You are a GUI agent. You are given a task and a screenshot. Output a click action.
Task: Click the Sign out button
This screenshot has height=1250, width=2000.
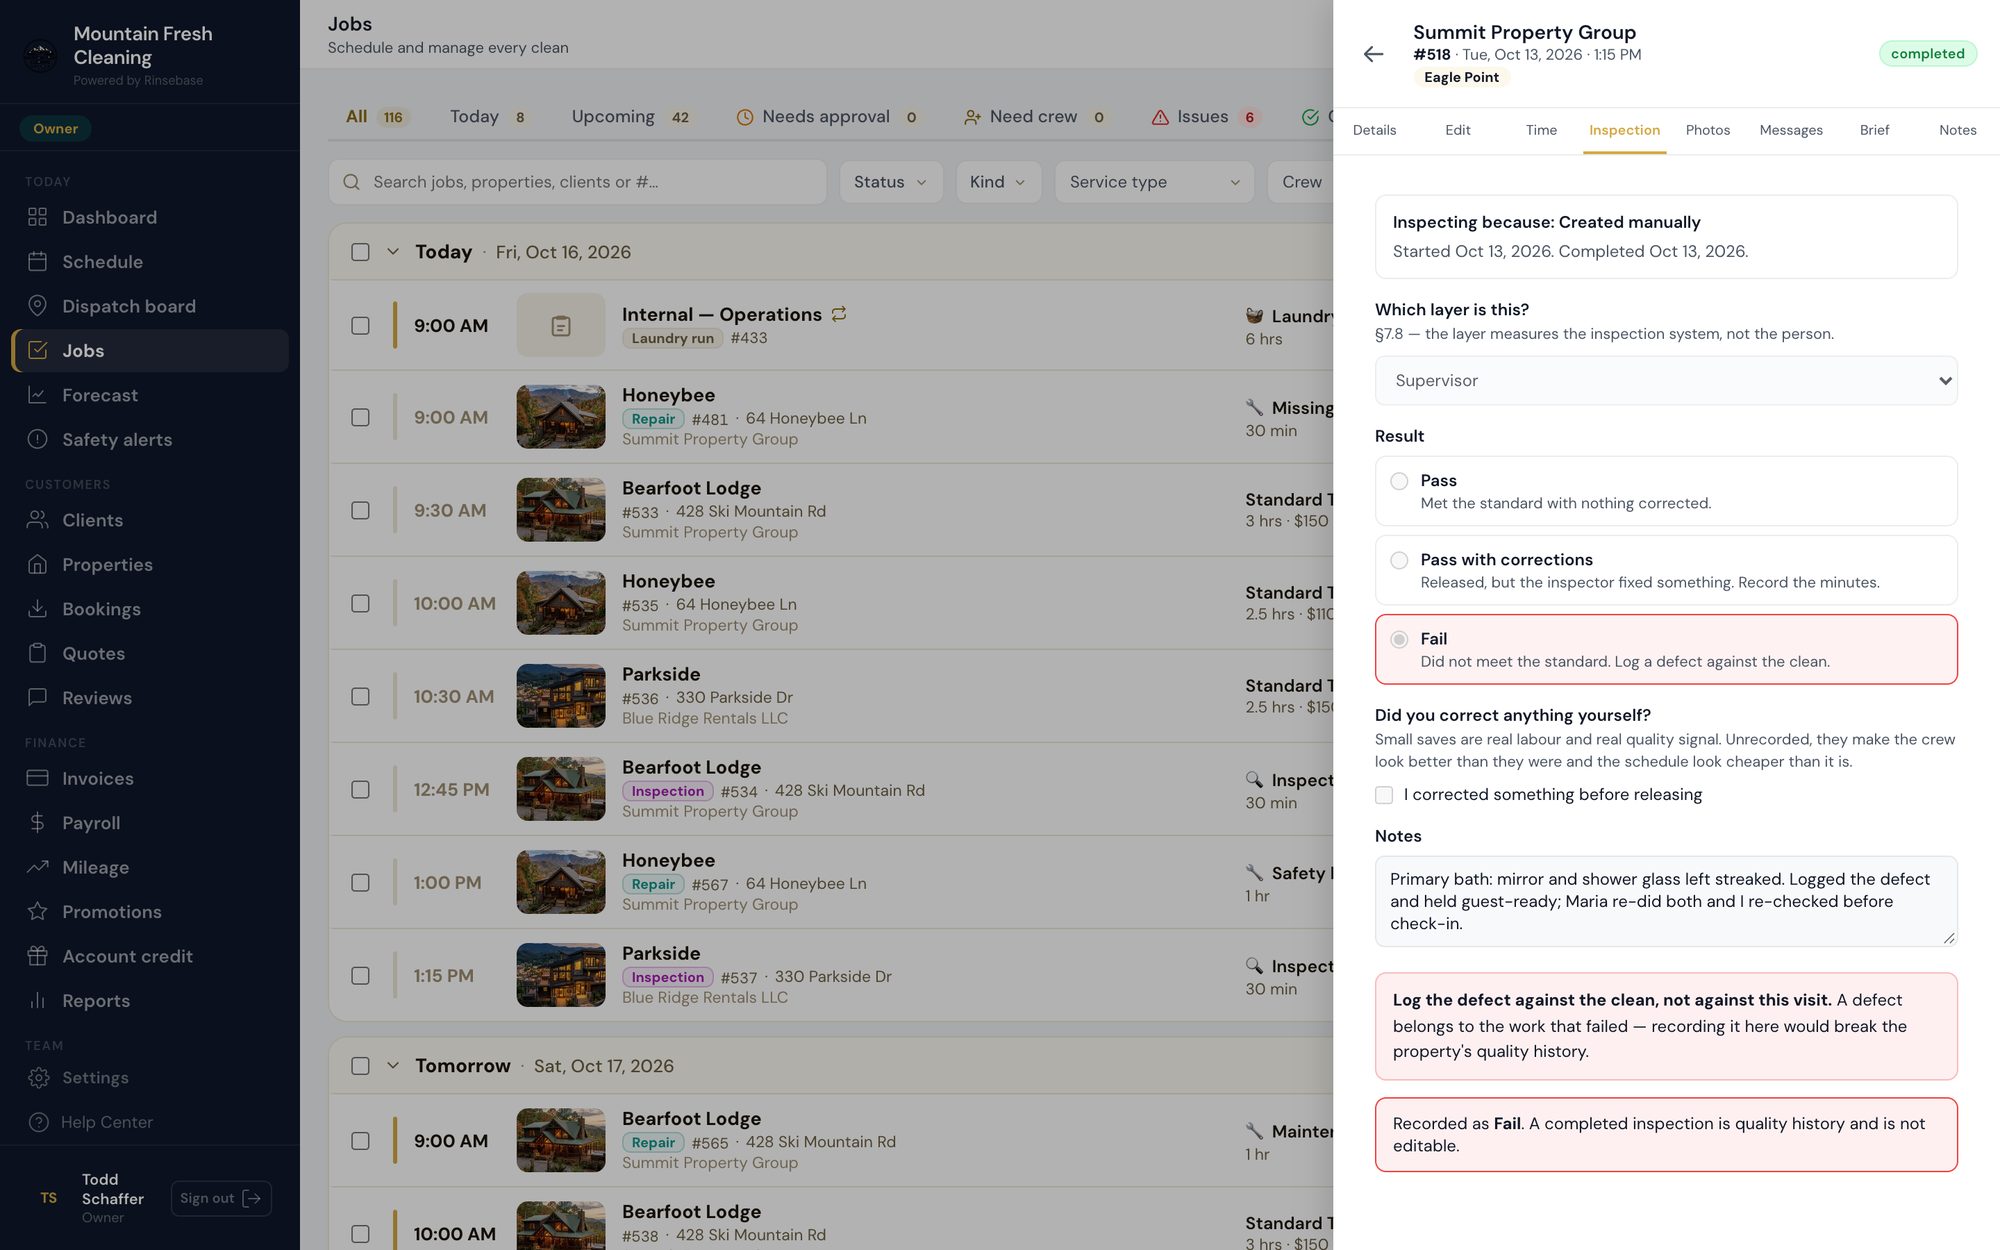click(221, 1198)
